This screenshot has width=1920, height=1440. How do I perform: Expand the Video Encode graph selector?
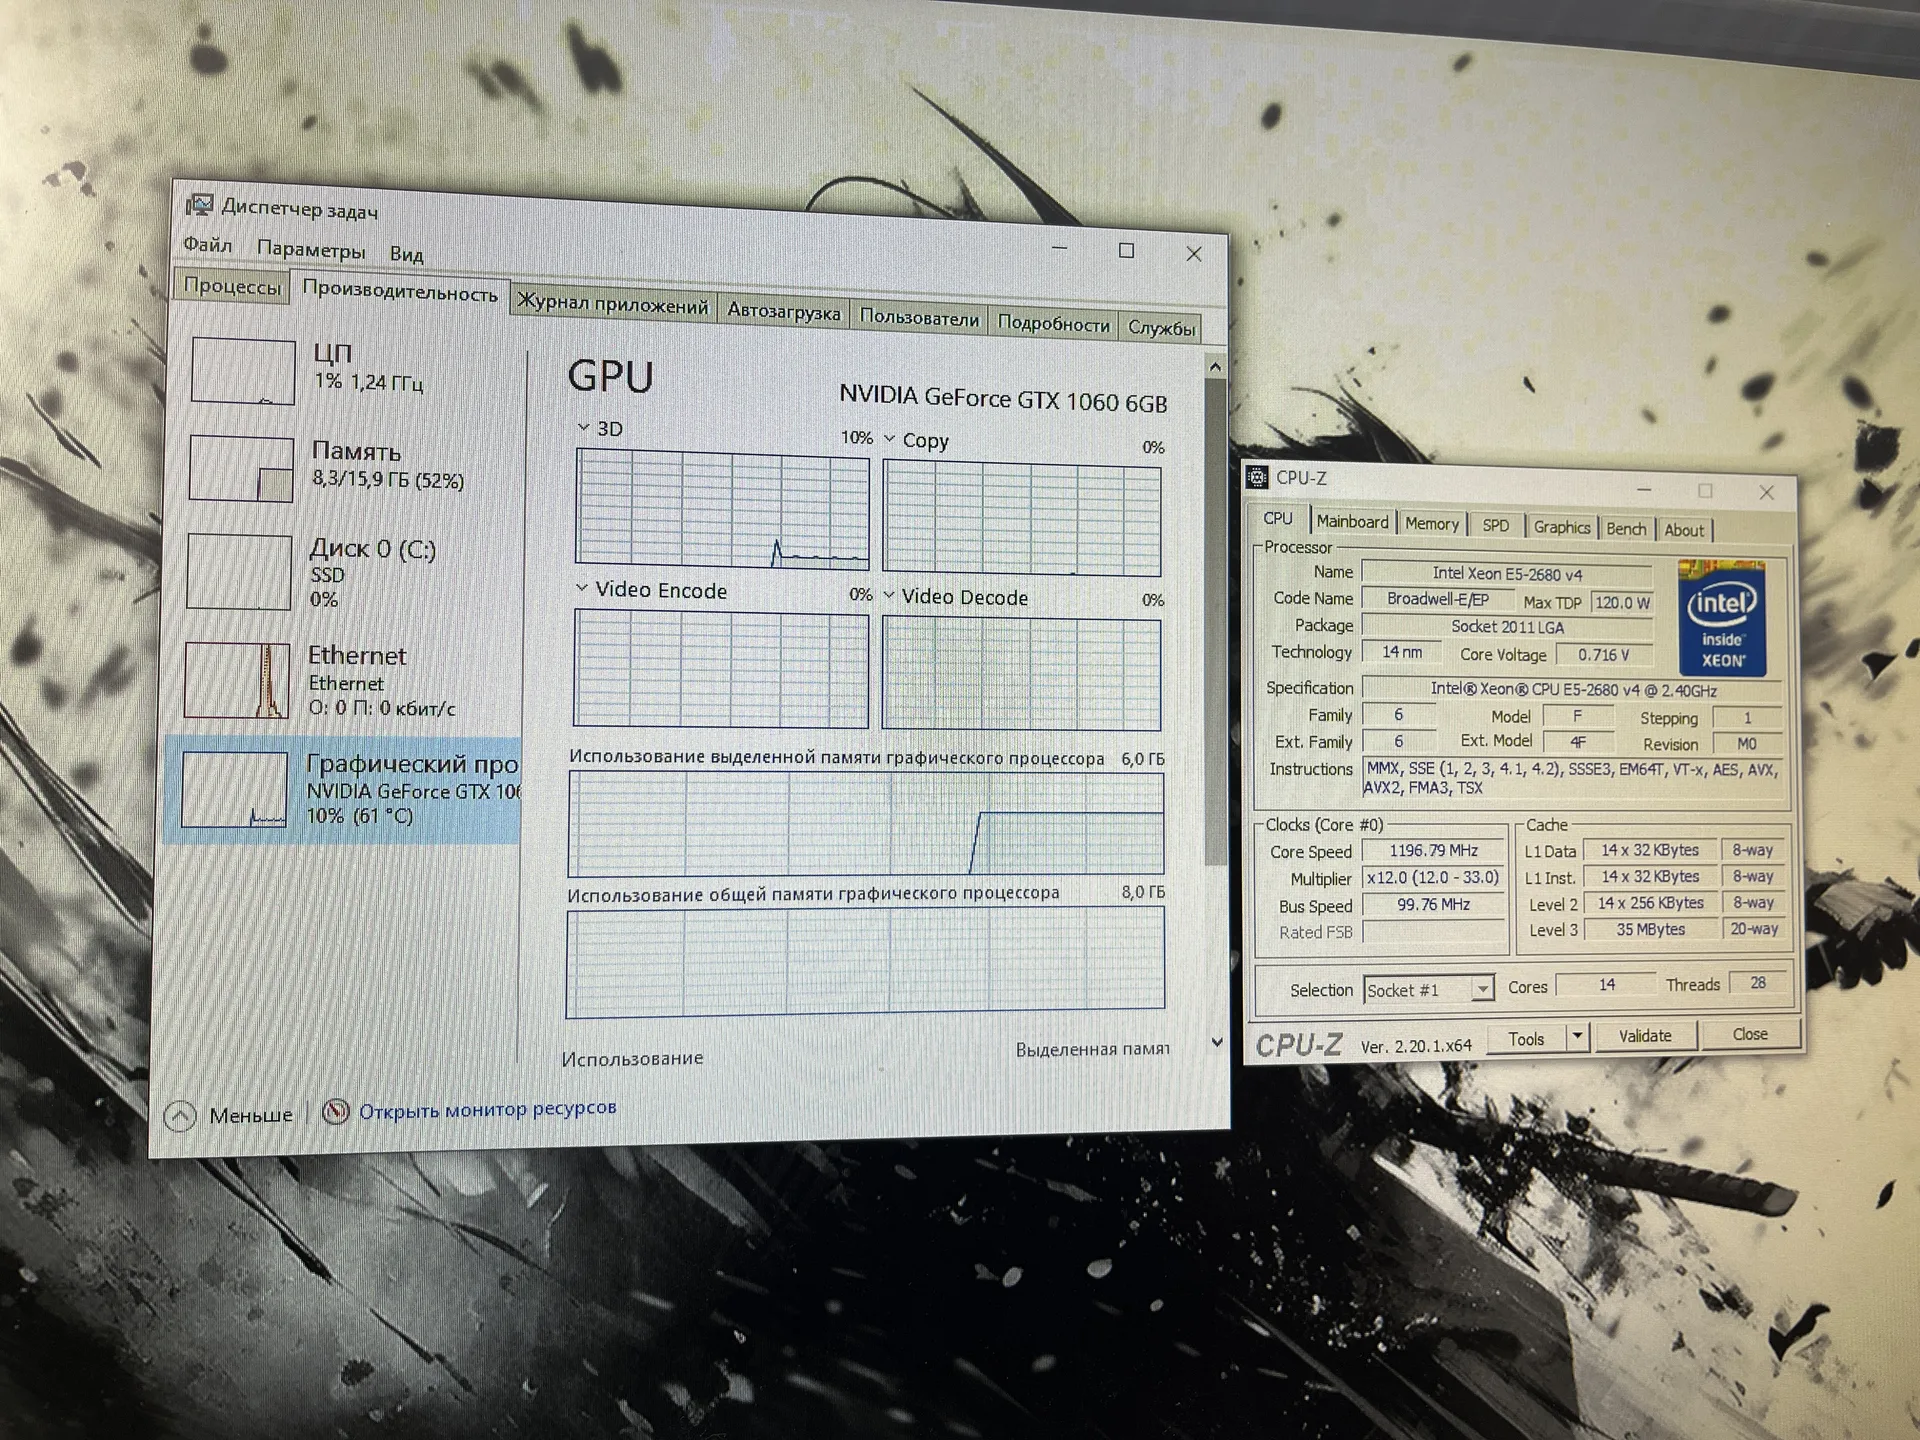click(582, 588)
